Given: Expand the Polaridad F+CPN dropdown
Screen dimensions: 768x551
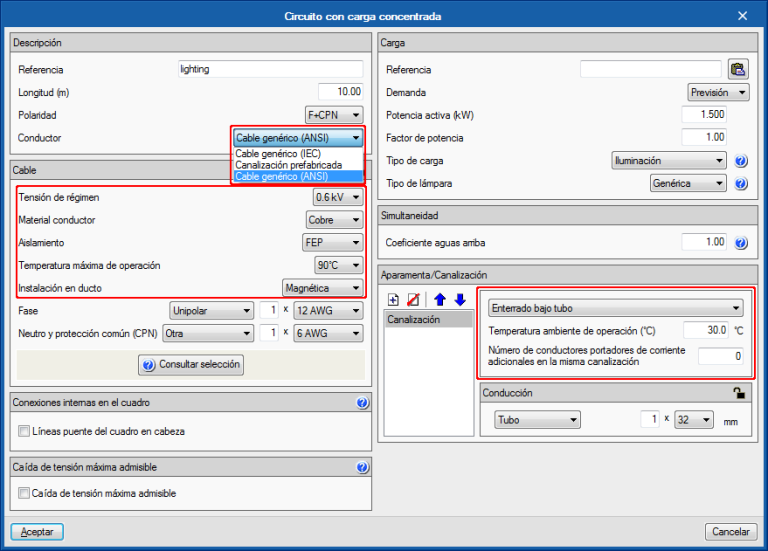Looking at the screenshot, I should (x=334, y=115).
